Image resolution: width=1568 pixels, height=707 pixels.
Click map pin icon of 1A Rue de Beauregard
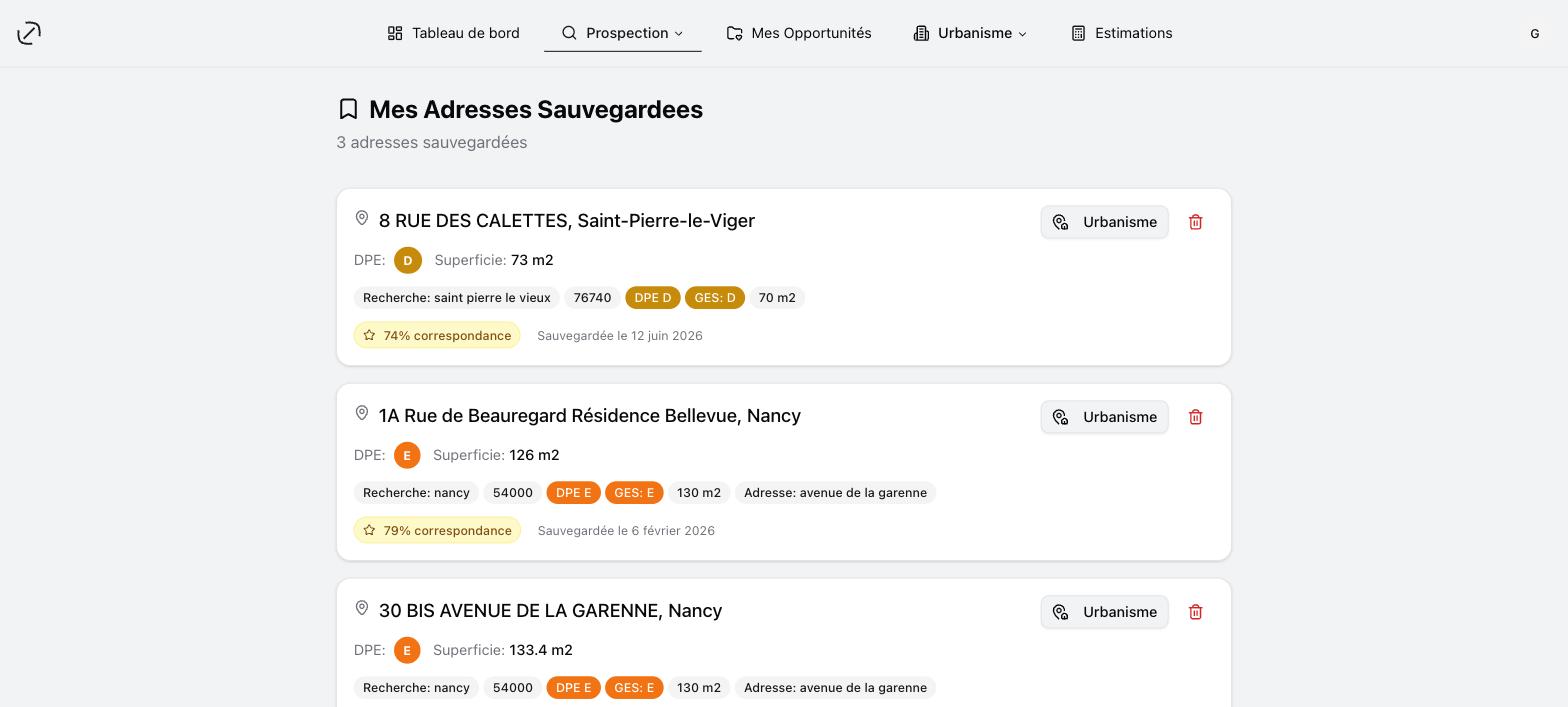362,413
